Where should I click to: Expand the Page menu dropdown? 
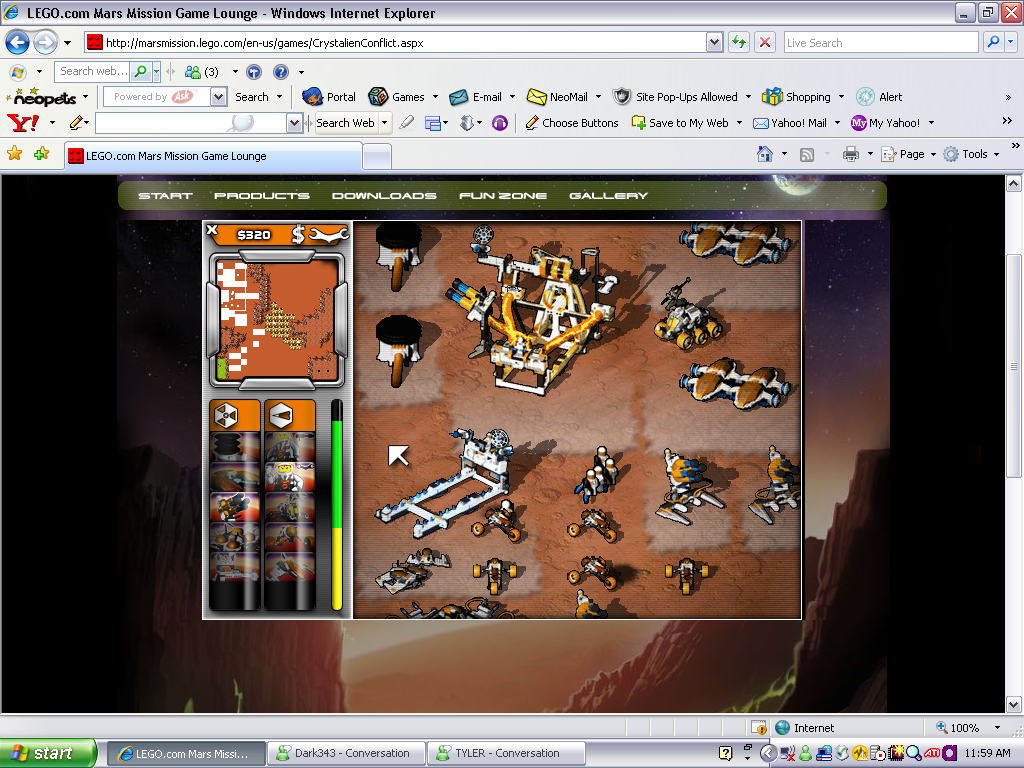click(x=933, y=154)
